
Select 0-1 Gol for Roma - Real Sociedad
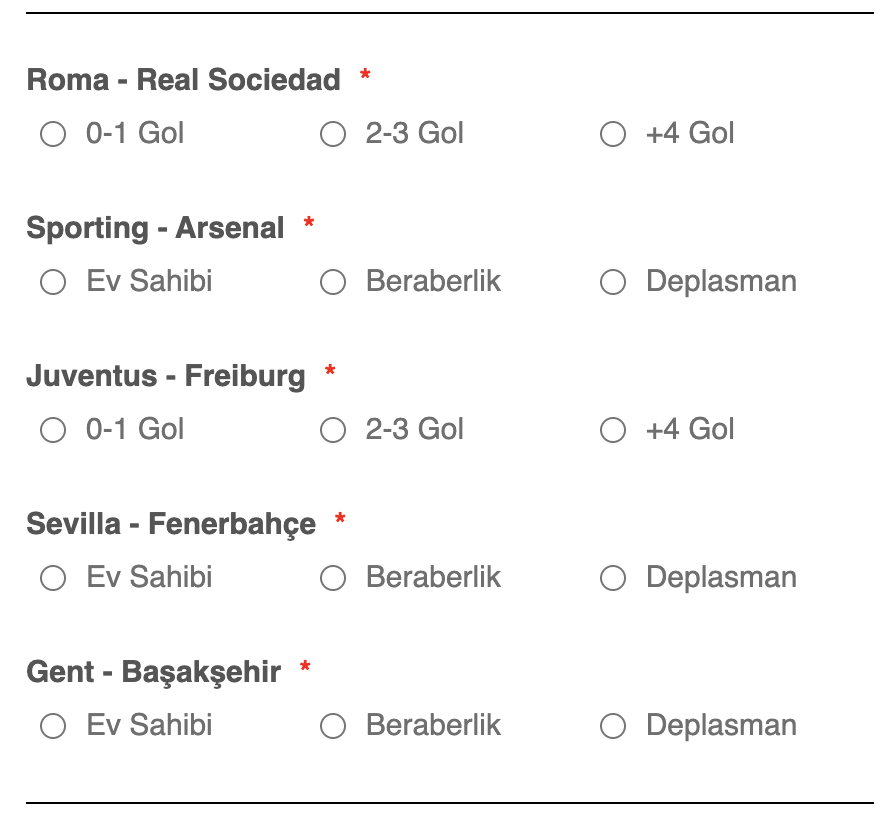pos(53,134)
